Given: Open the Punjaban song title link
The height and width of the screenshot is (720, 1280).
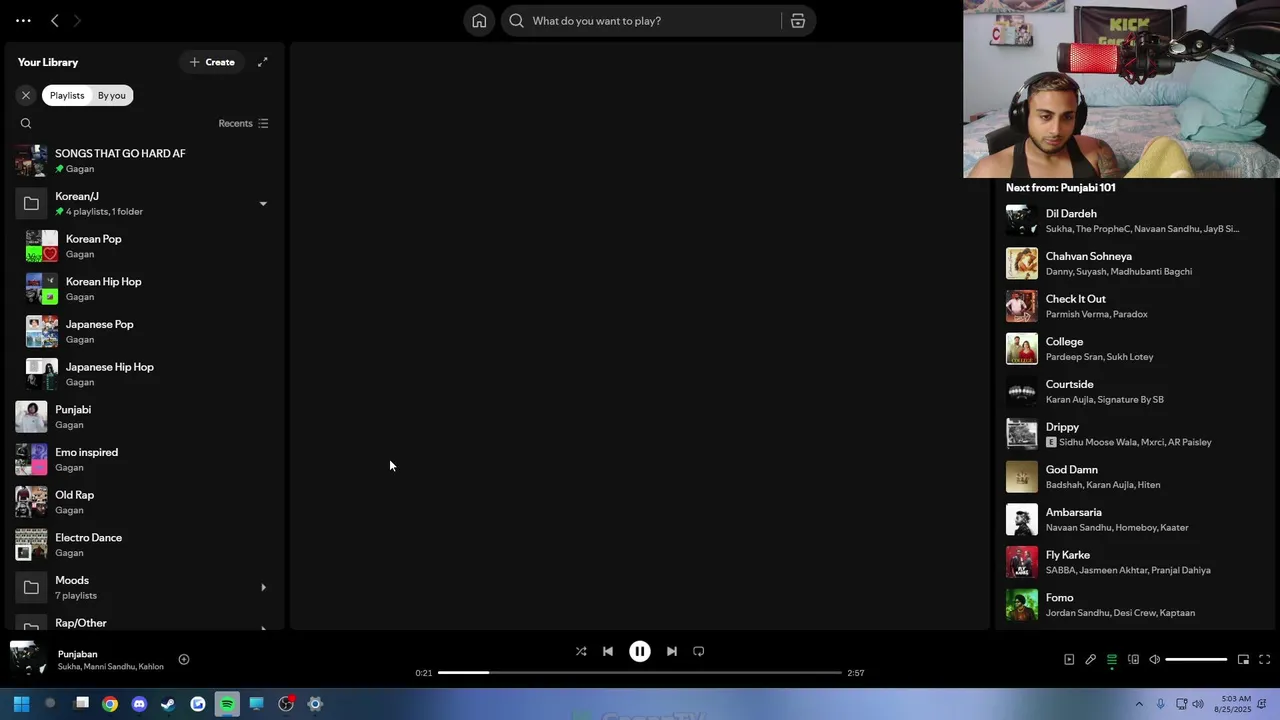Looking at the screenshot, I should [x=78, y=654].
